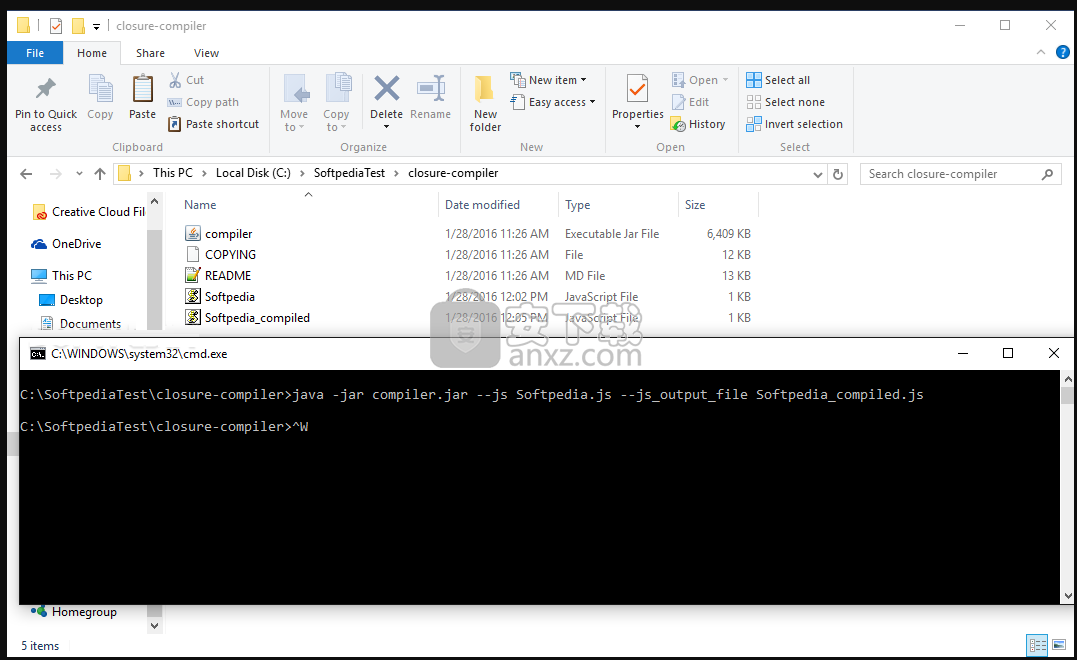
Task: Click the Properties checkmark icon
Action: coord(637,89)
